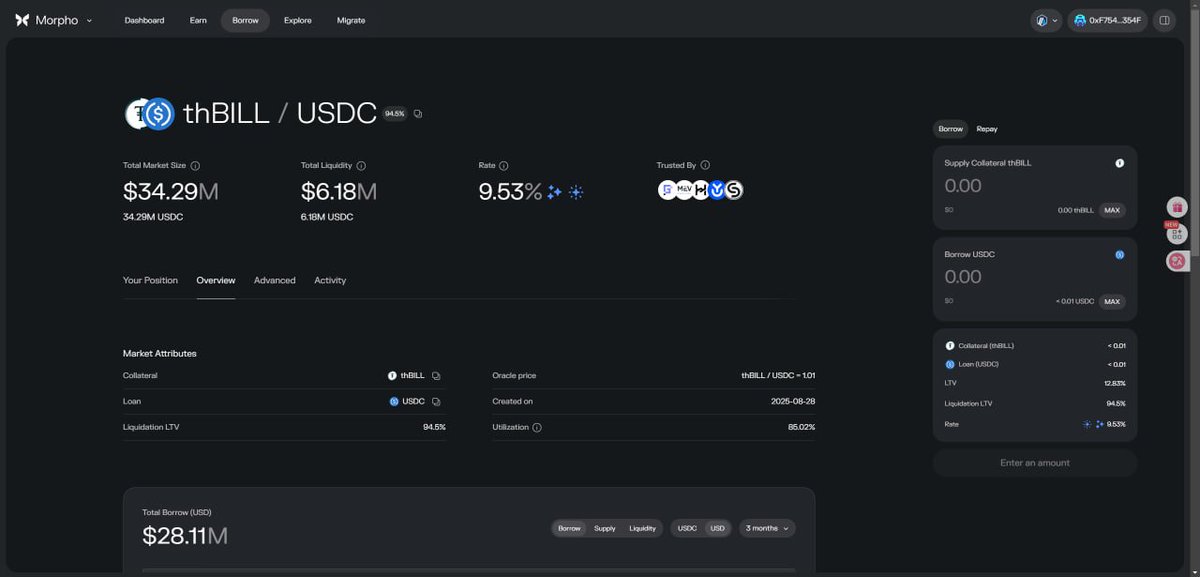Click the USDC loan token link
Viewport: 1200px width, 577px height.
(407, 401)
